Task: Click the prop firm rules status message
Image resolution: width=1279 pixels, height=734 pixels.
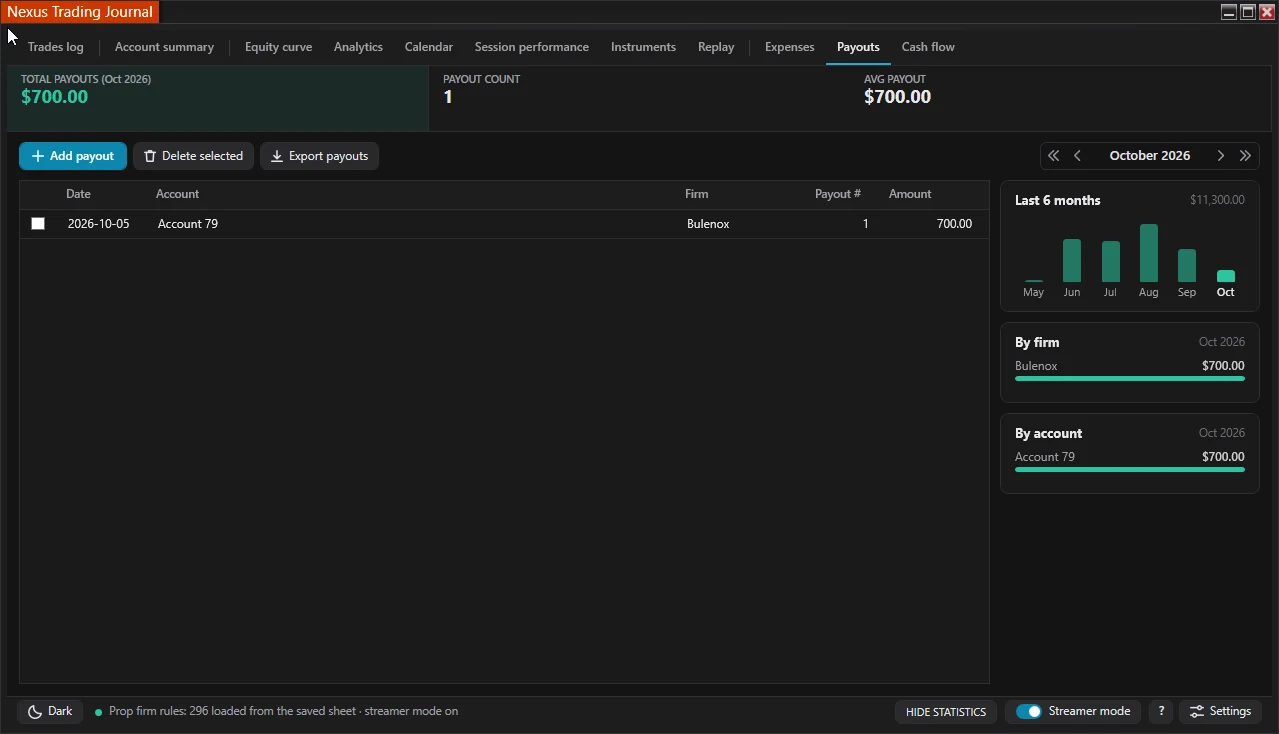Action: [x=284, y=712]
